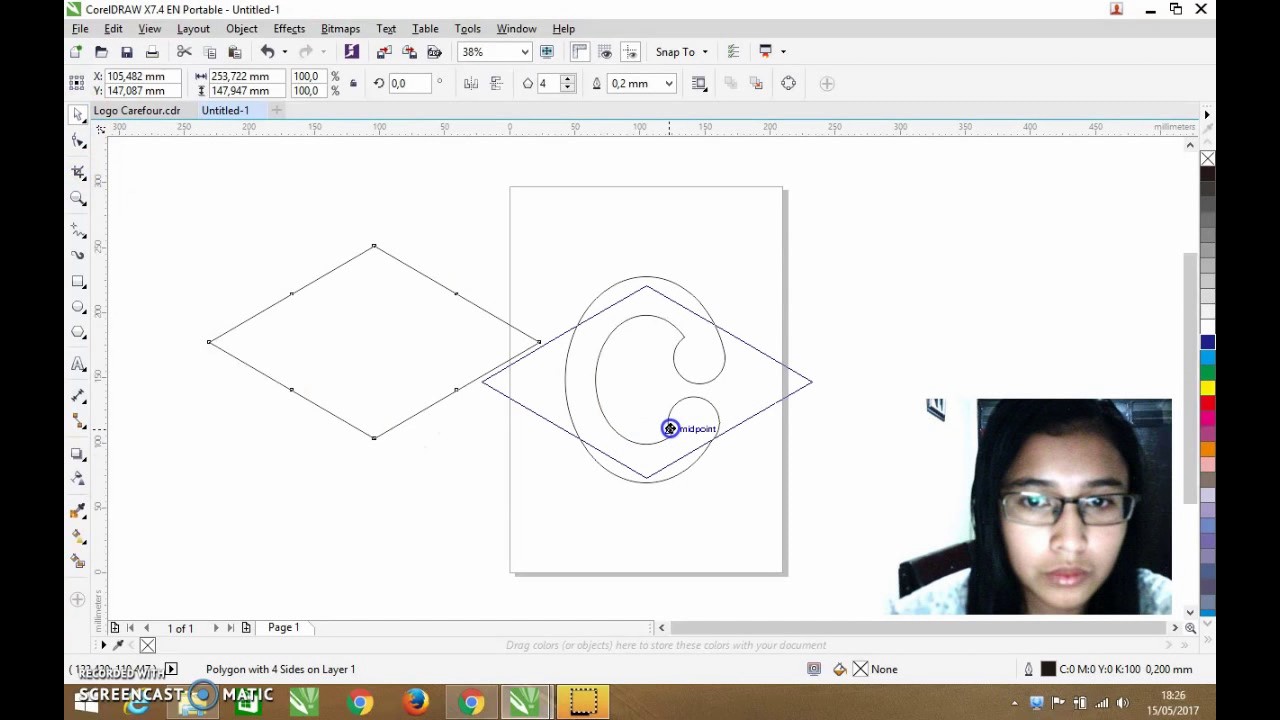This screenshot has width=1280, height=720.
Task: Click the Save icon
Action: (127, 52)
